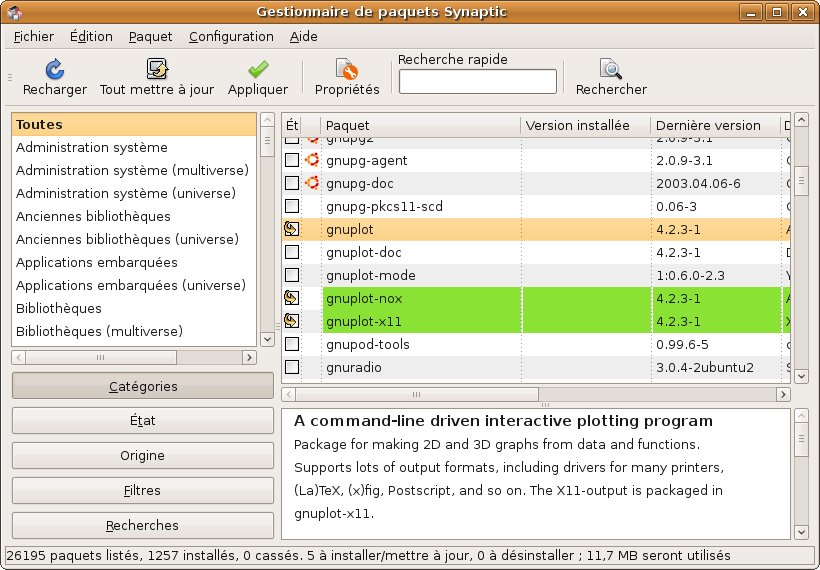Click the Synaptic app icon in title bar

[x=15, y=12]
